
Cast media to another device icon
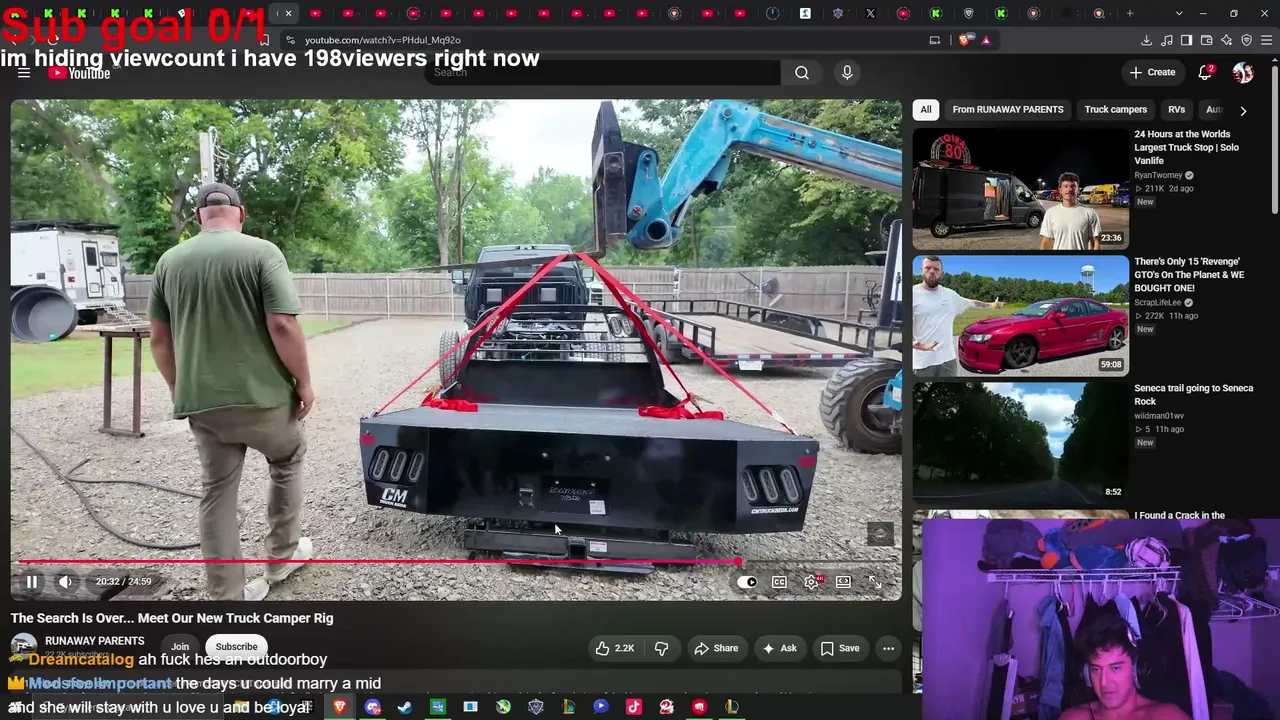(935, 40)
